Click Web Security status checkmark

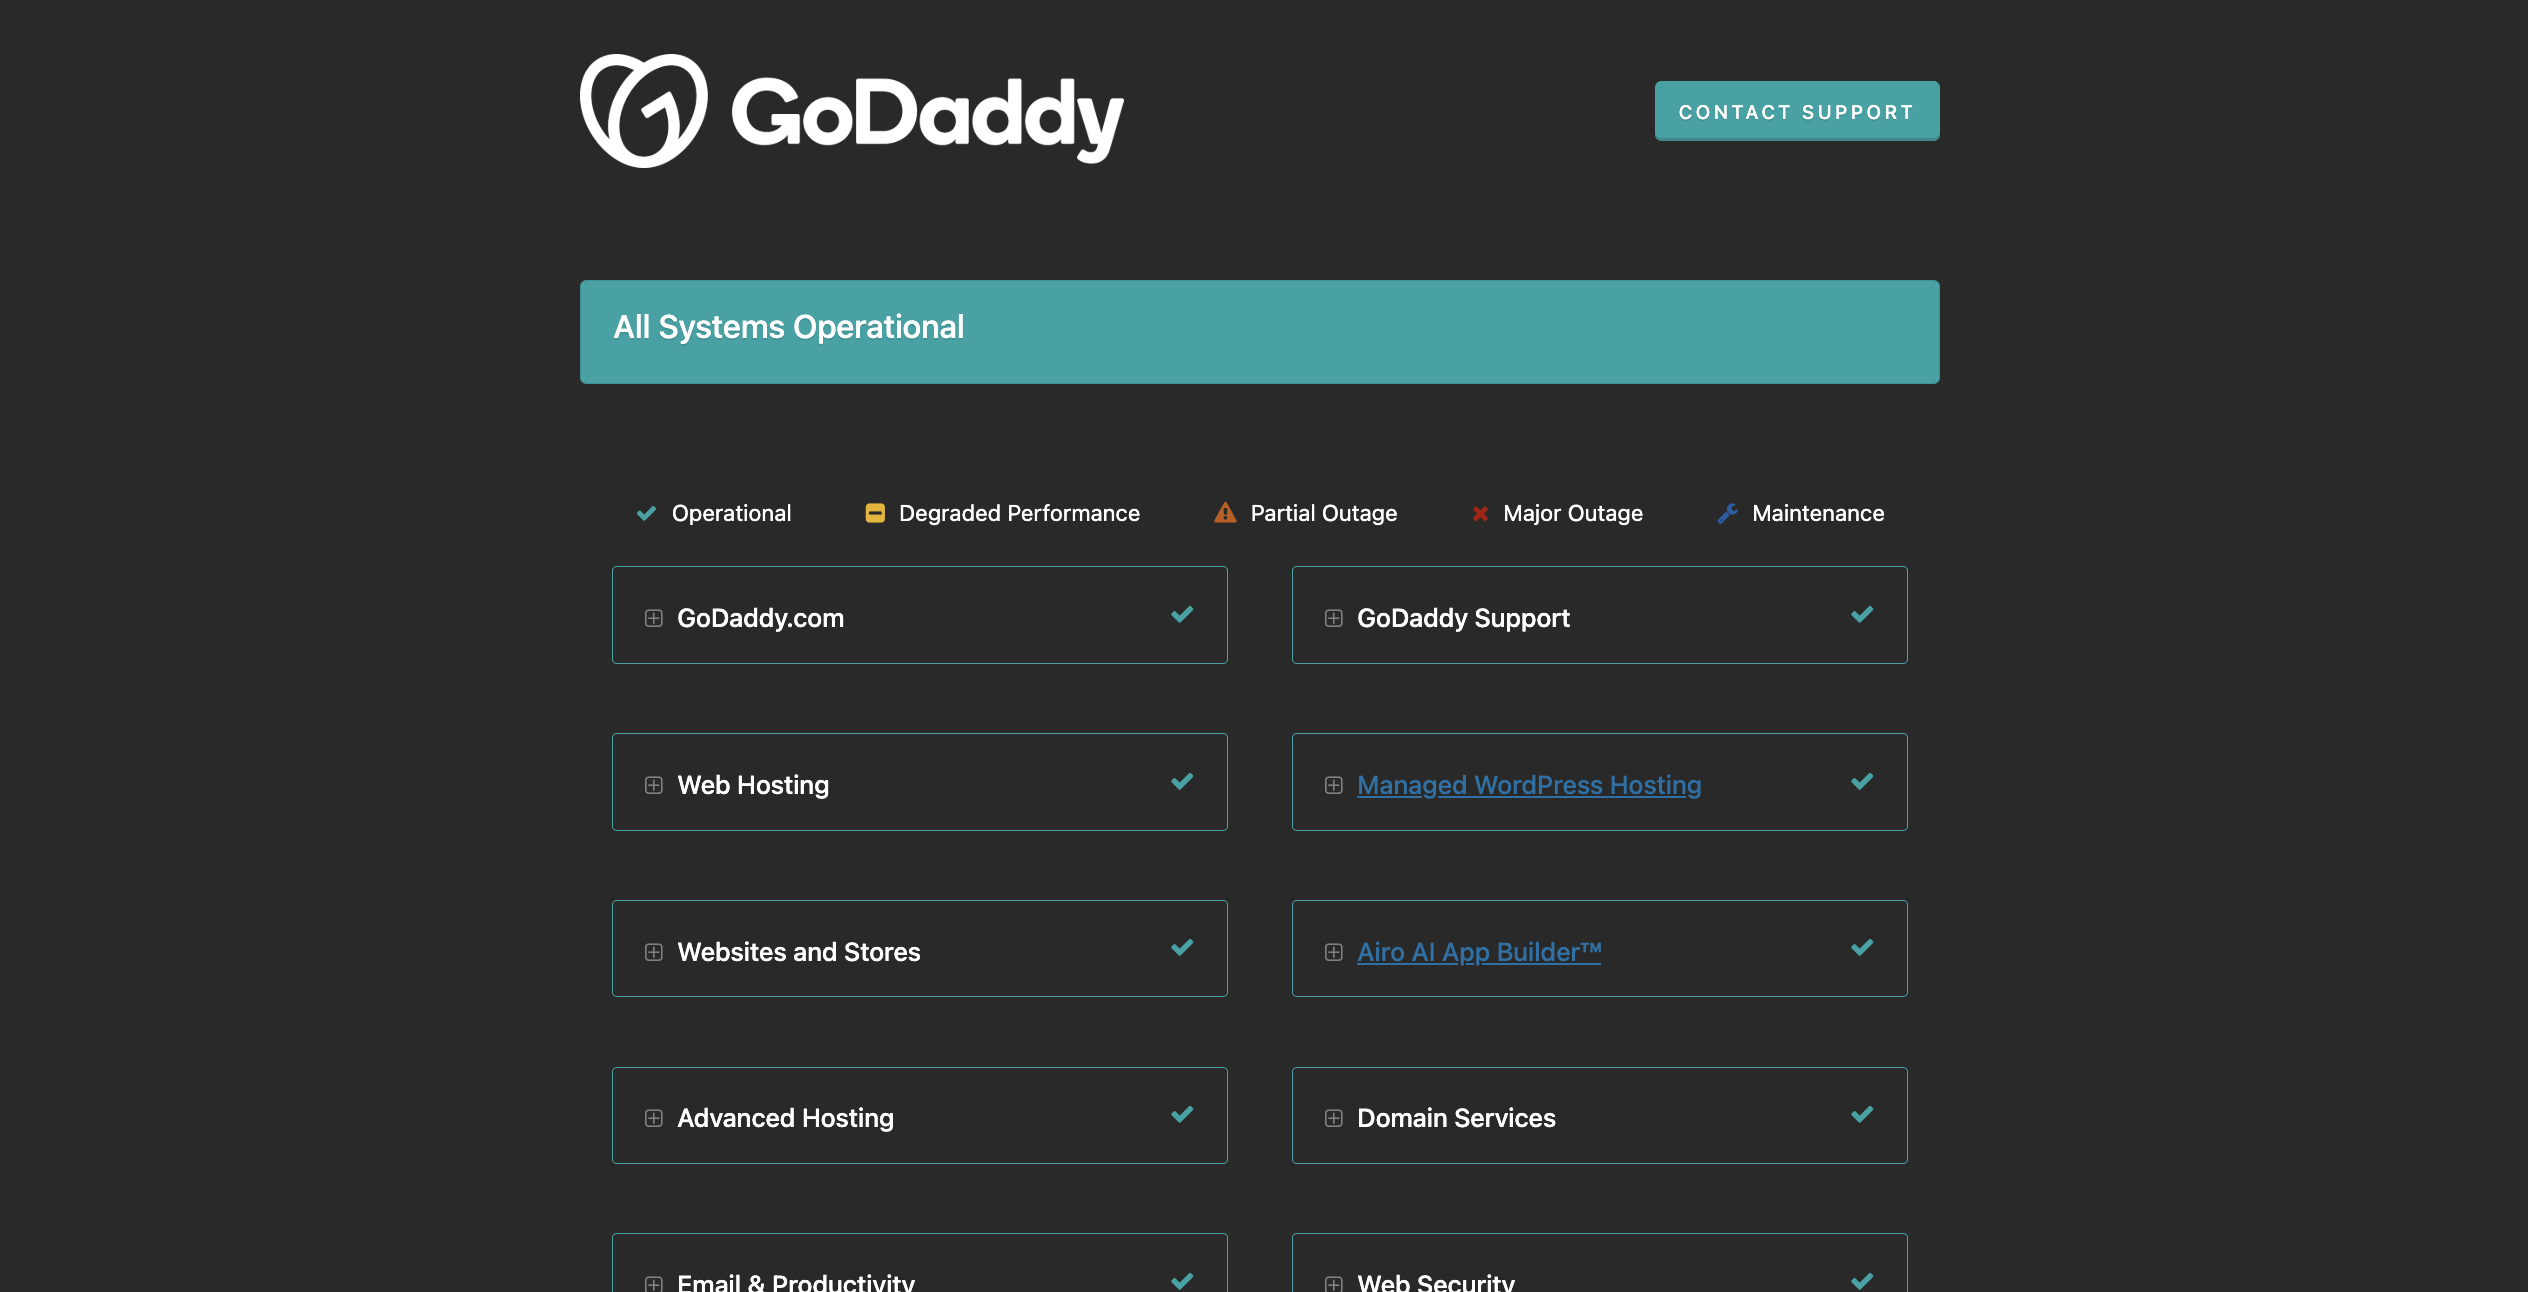click(x=1862, y=1280)
